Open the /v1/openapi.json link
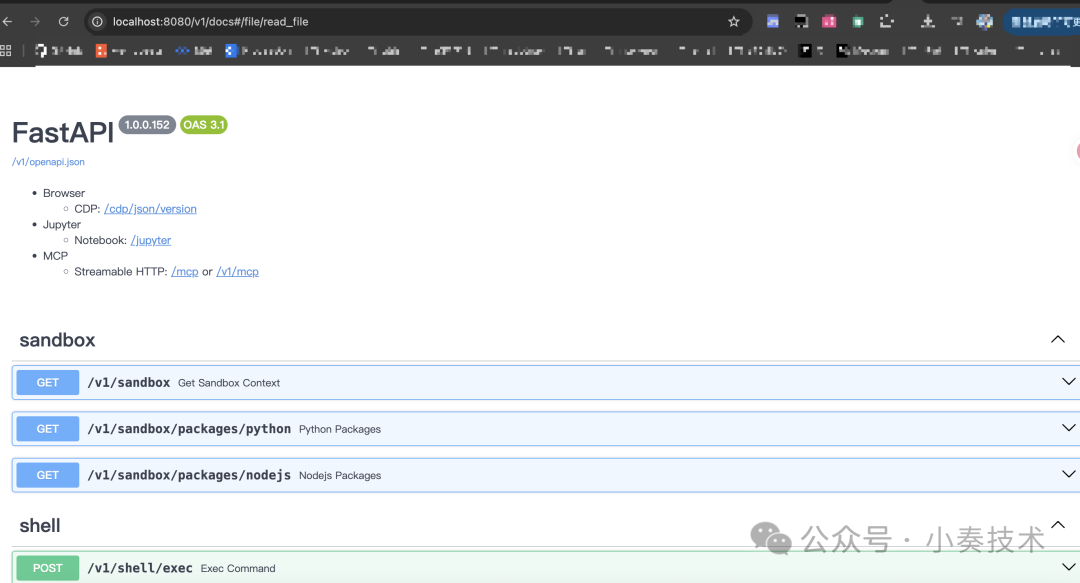This screenshot has height=583, width=1080. click(48, 161)
